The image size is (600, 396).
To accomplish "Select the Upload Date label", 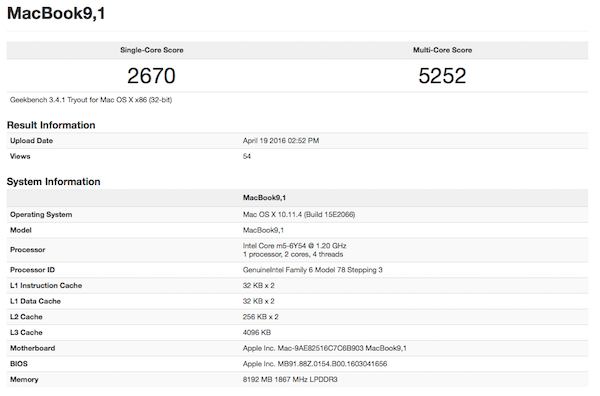I will coord(31,141).
